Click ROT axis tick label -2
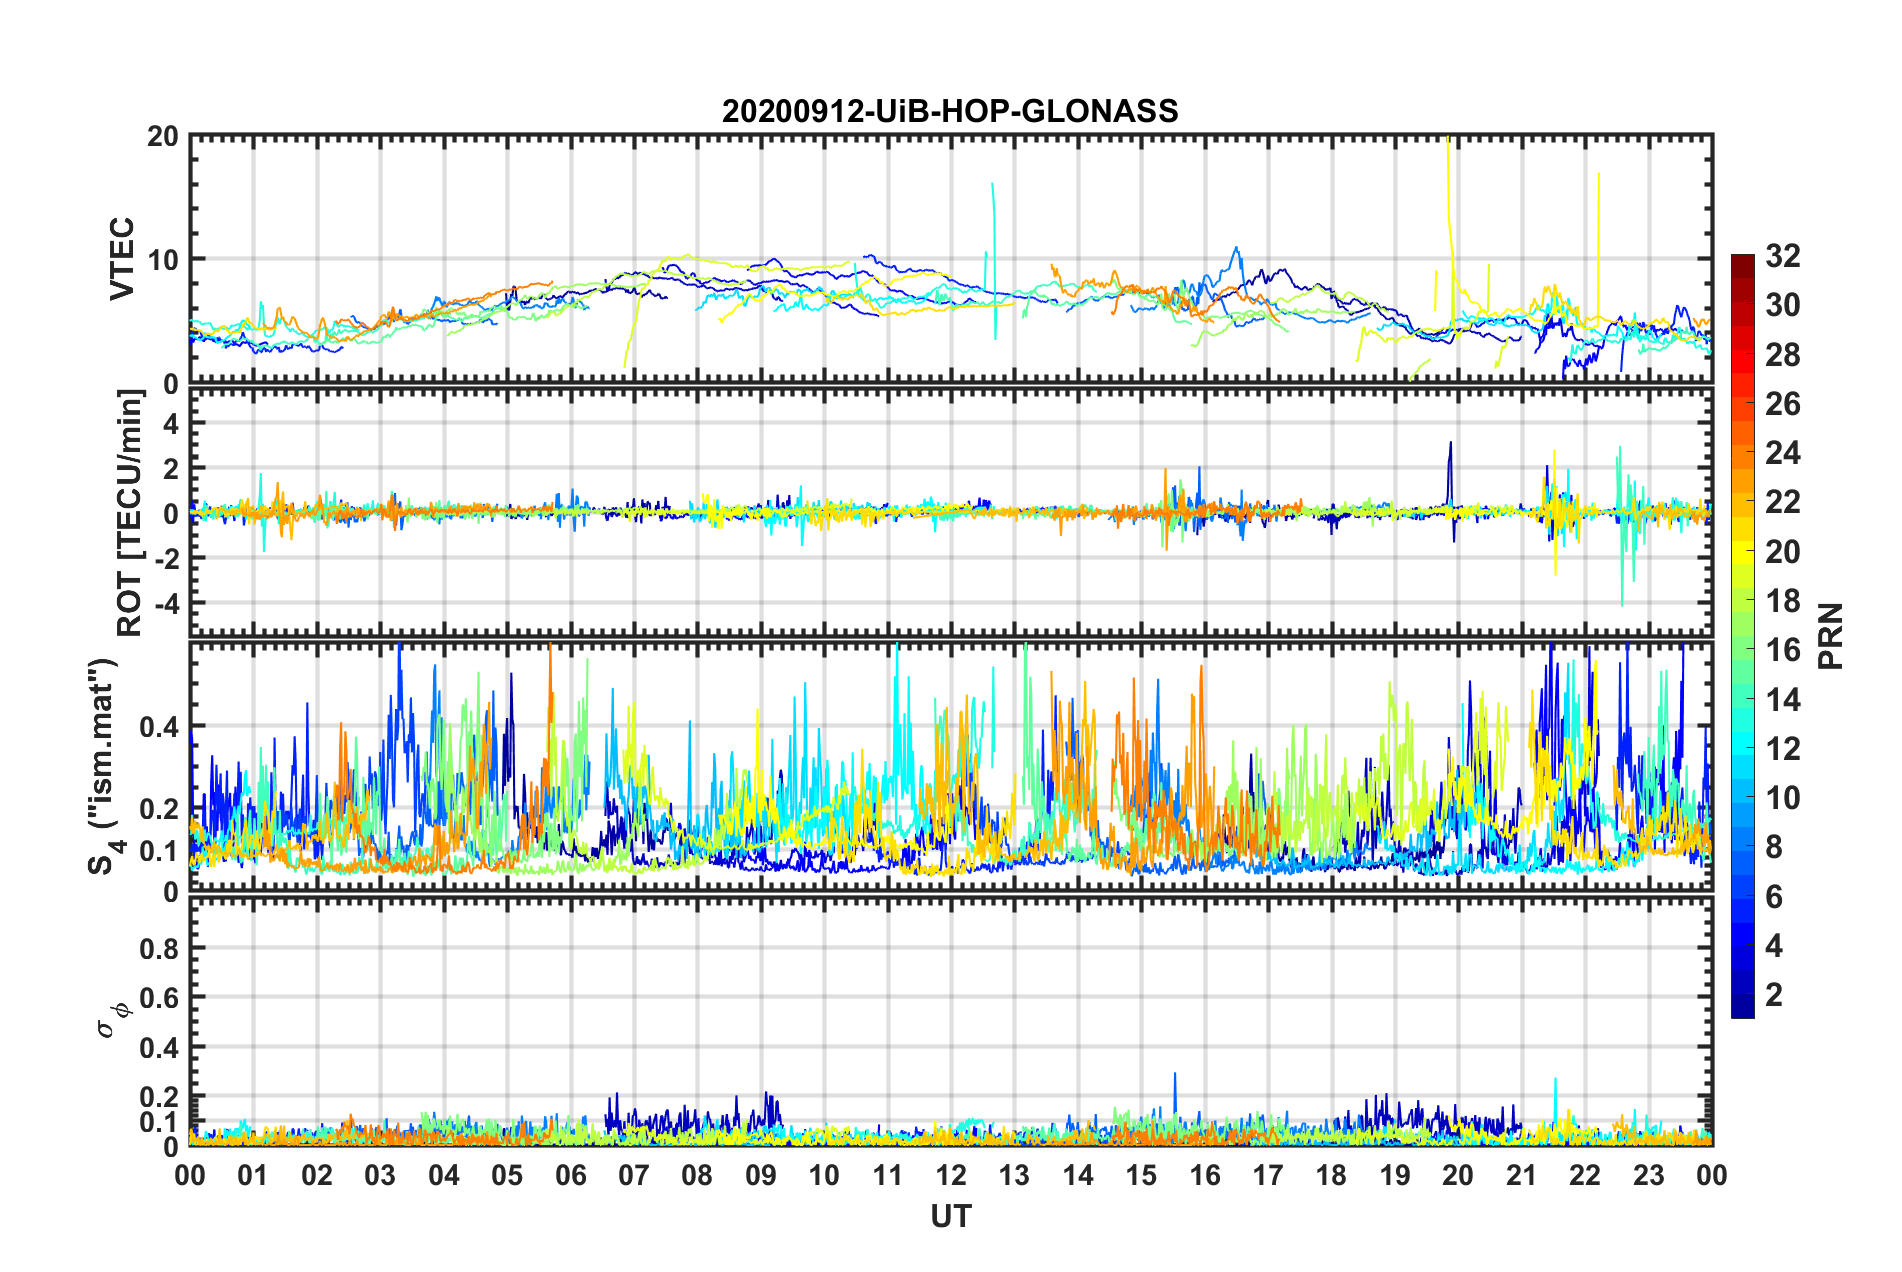1902x1272 pixels. pos(167,558)
